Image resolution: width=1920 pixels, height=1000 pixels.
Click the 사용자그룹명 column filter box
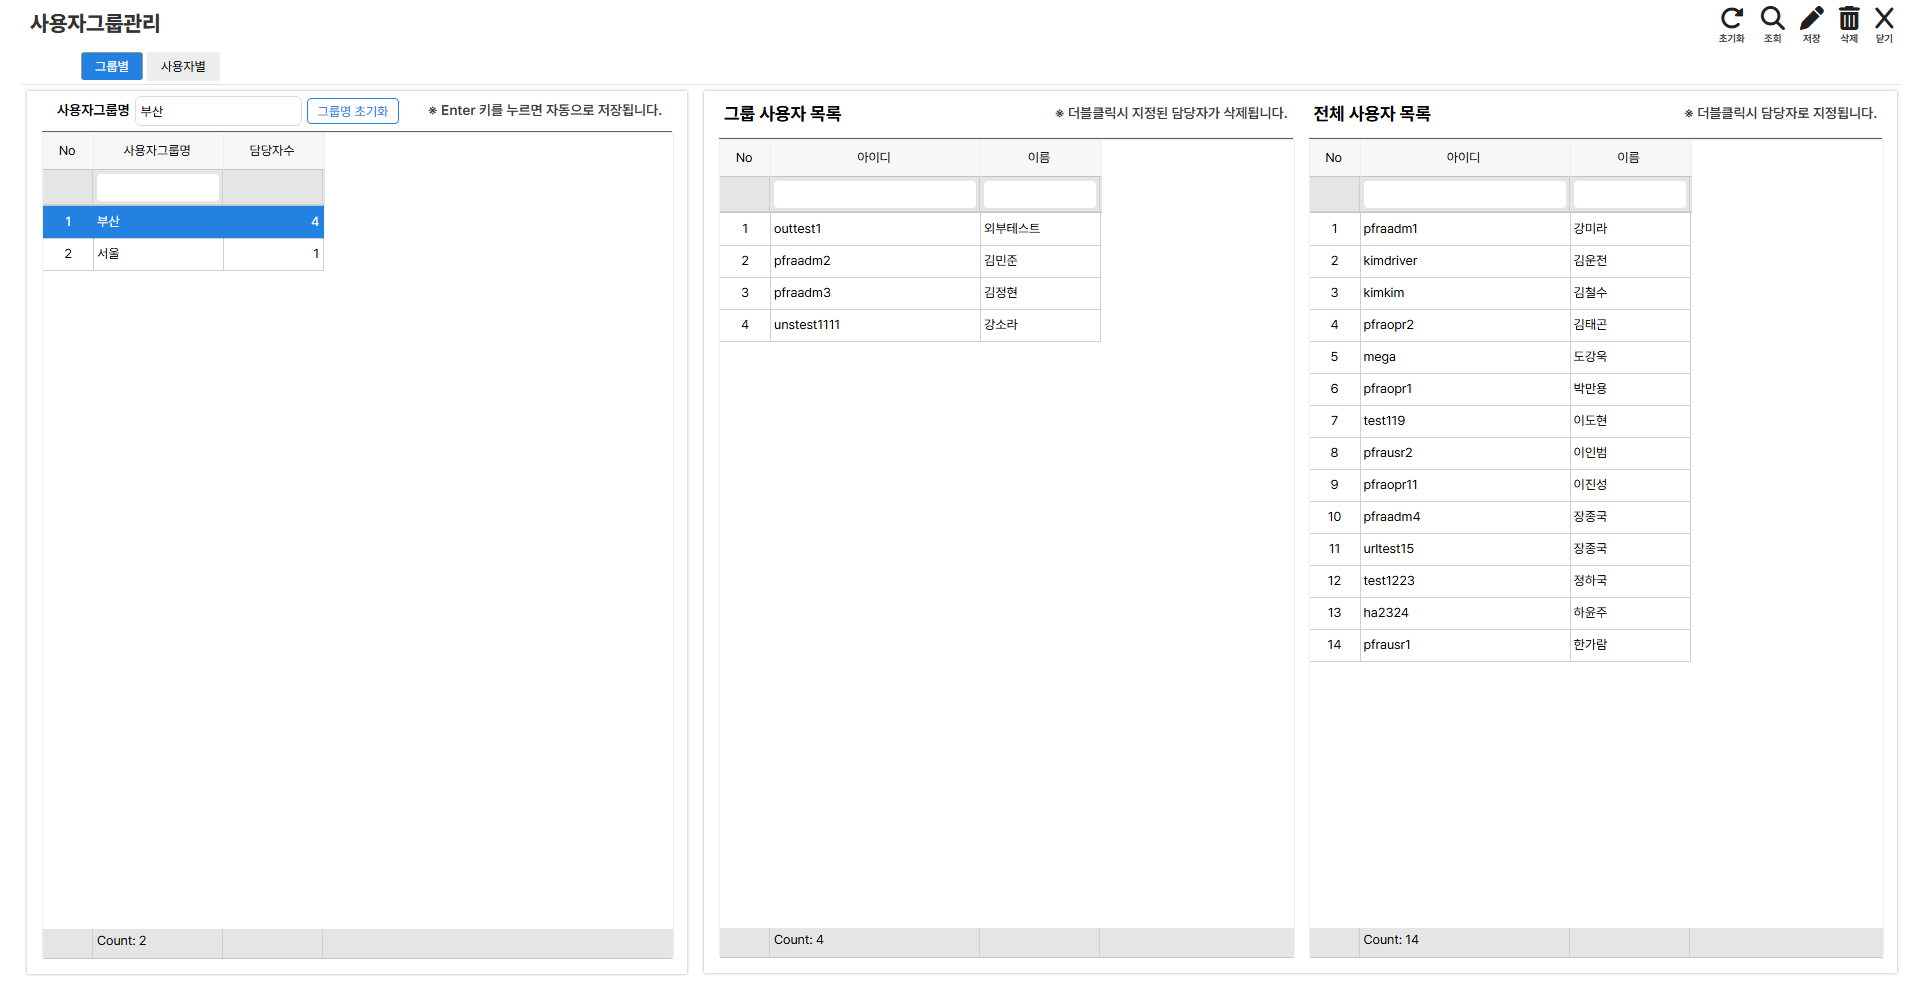pos(158,187)
